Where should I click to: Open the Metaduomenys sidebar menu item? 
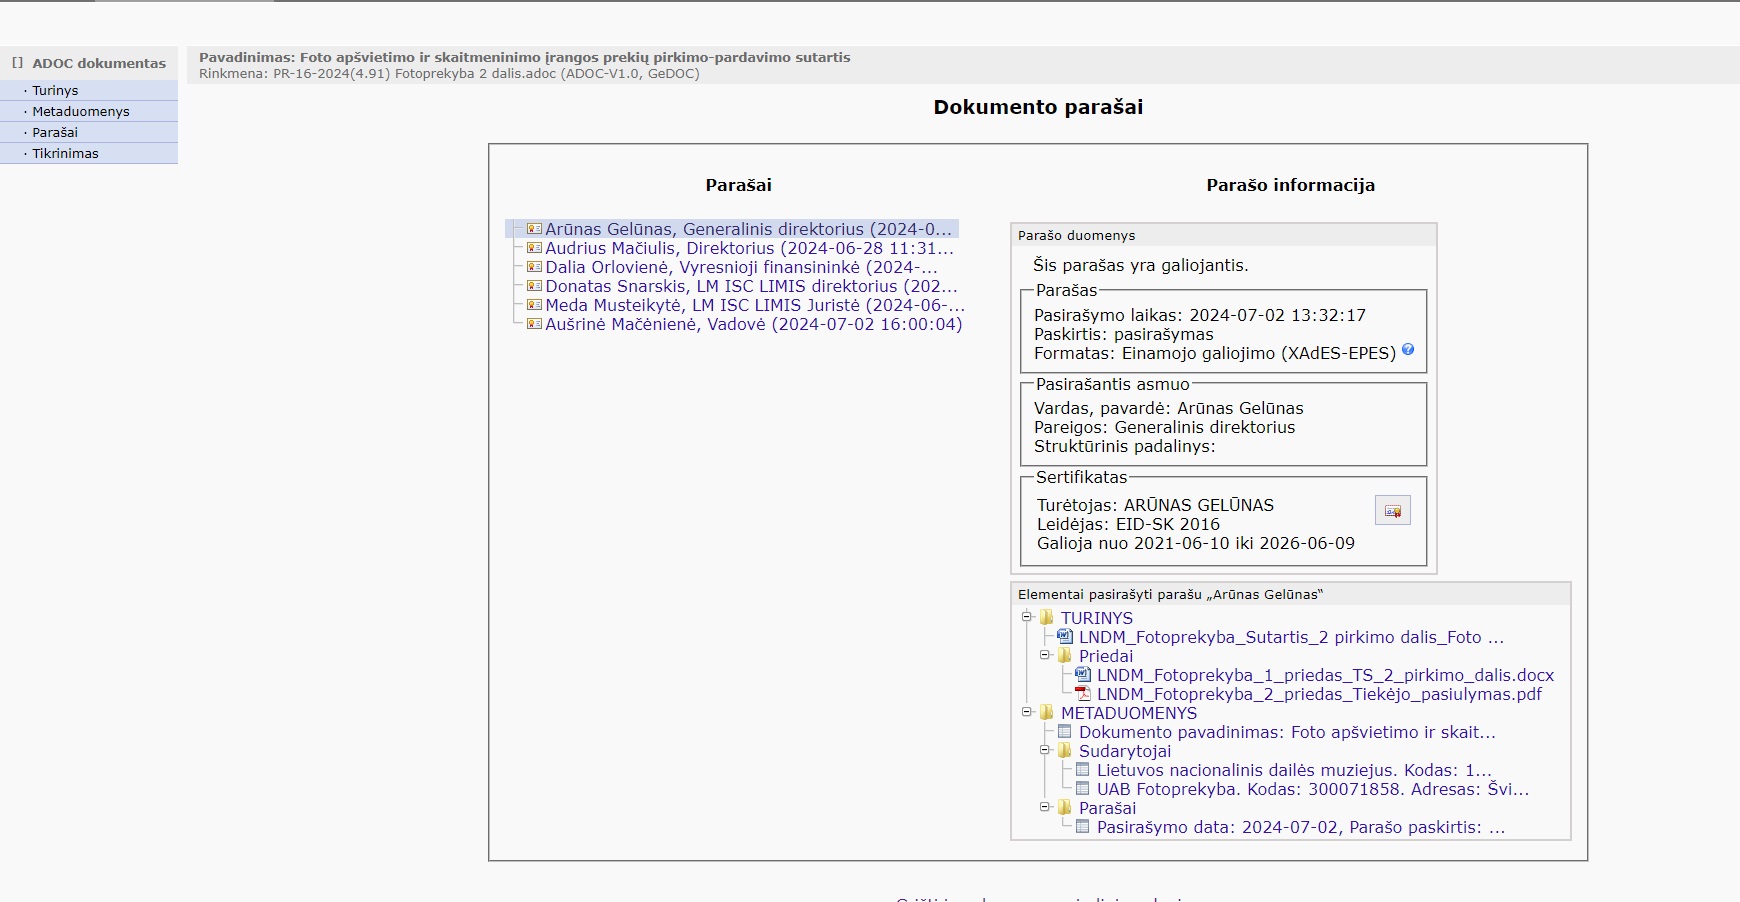tap(81, 111)
